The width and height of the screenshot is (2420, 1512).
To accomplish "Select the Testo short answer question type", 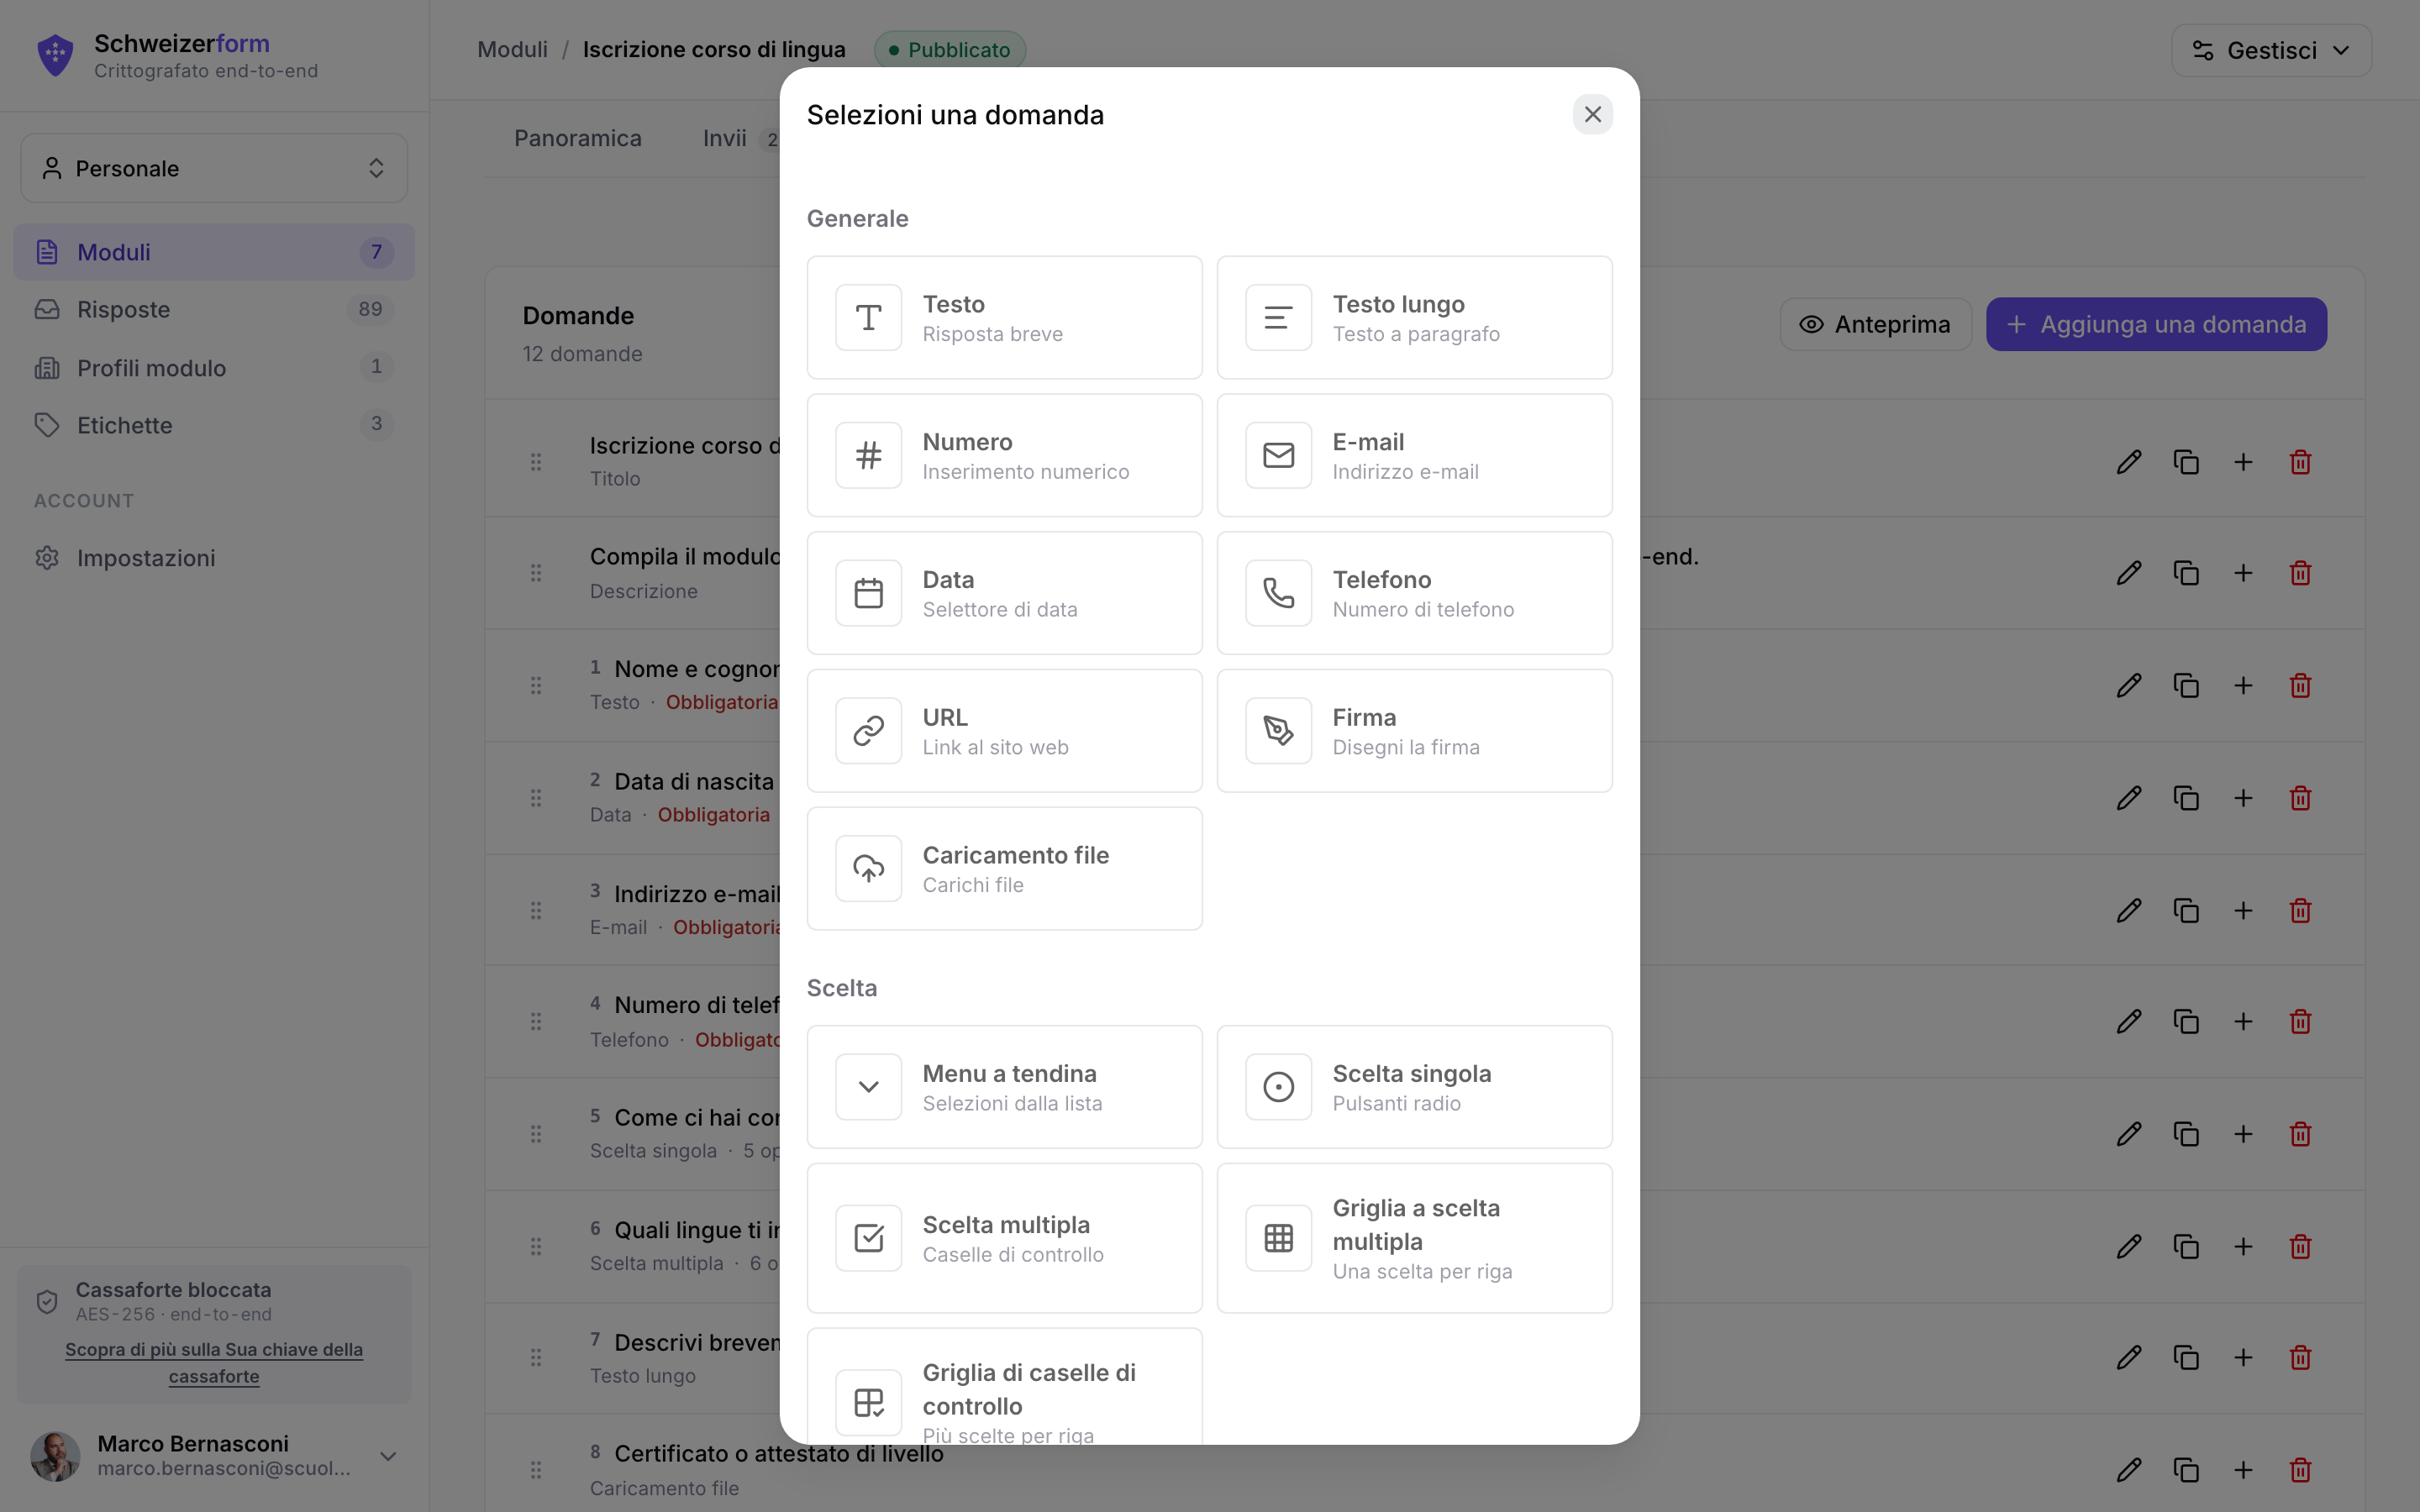I will tap(1004, 317).
